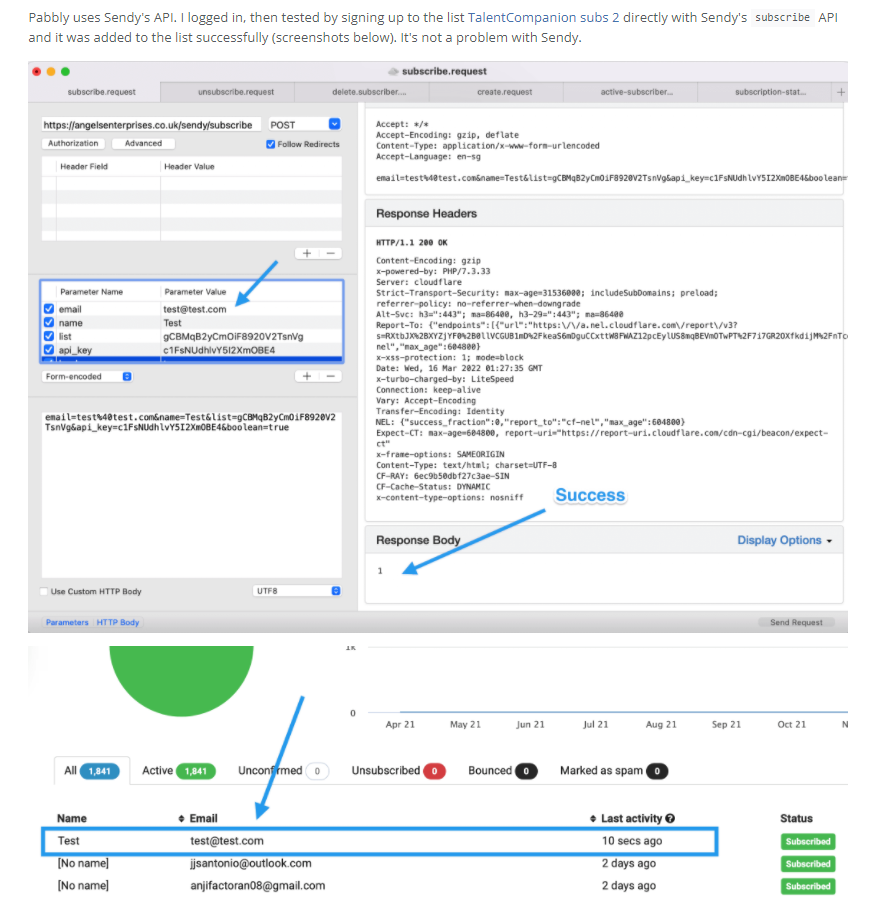Switch to the unsubscribe.request tab
Viewport: 877px width, 908px height.
(236, 92)
